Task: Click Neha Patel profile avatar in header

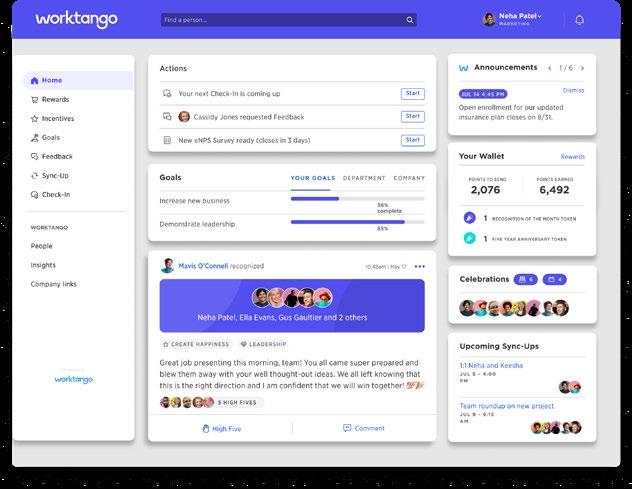Action: (489, 19)
